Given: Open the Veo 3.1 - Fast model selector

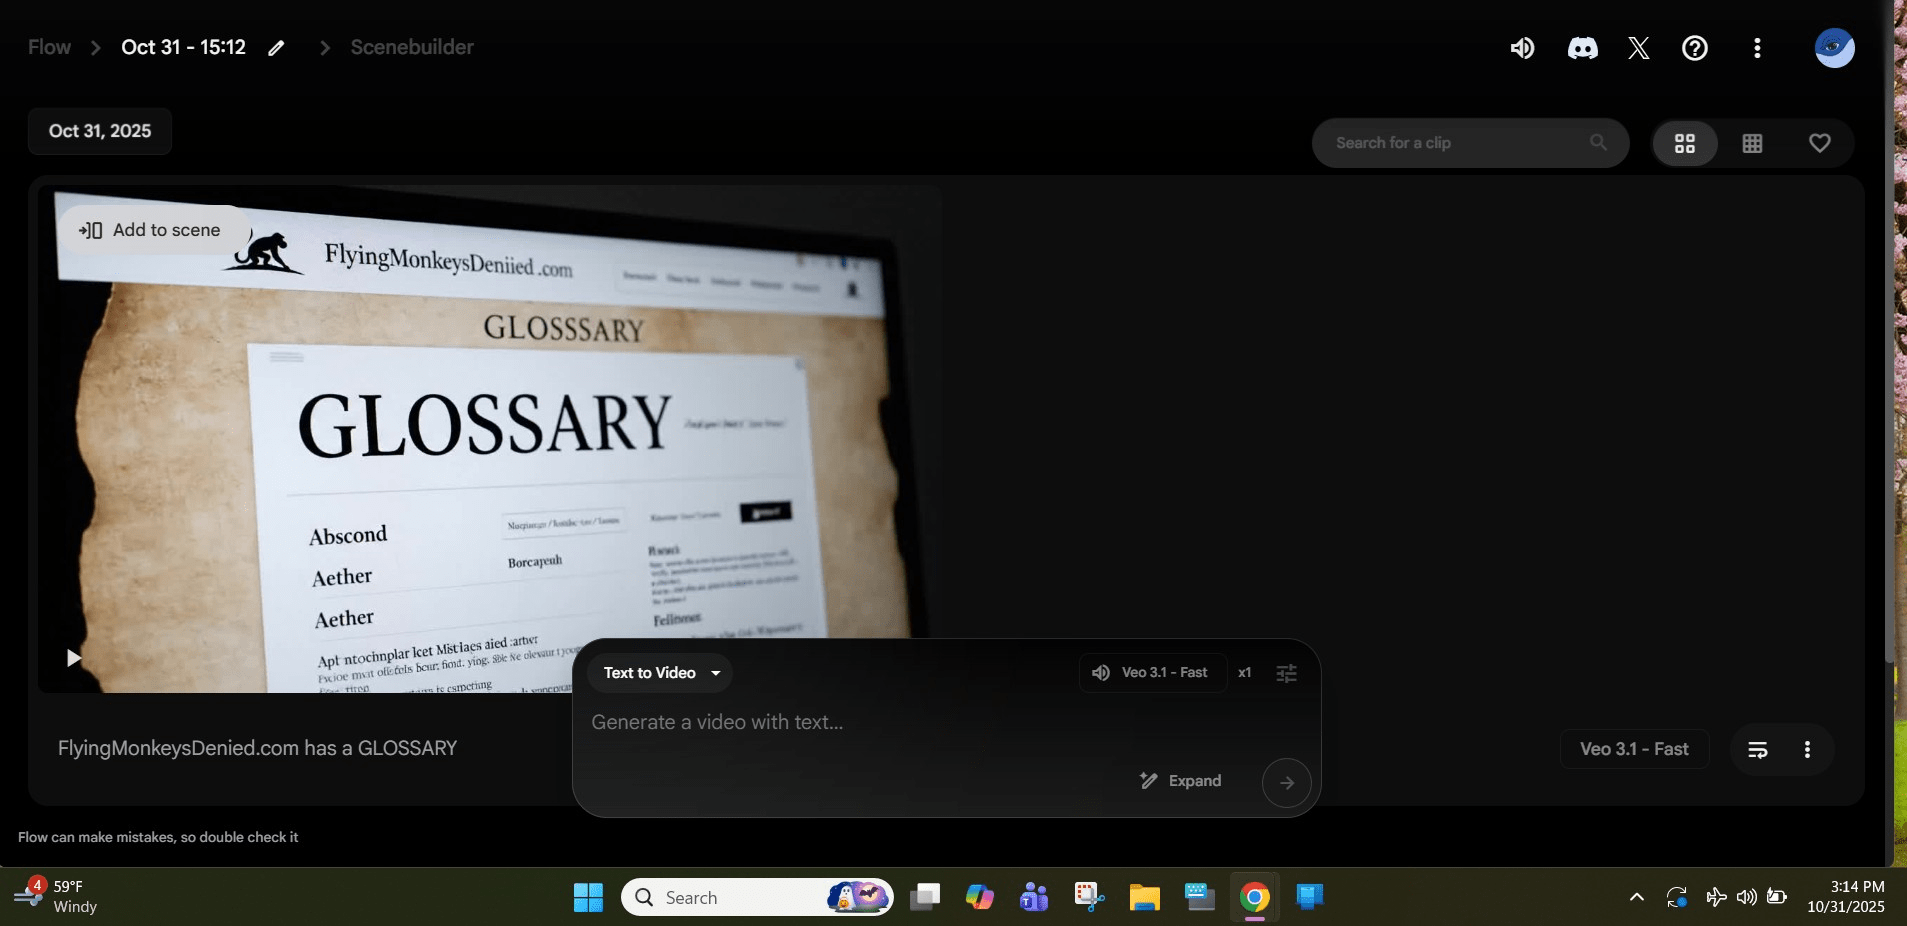Looking at the screenshot, I should 1153,672.
